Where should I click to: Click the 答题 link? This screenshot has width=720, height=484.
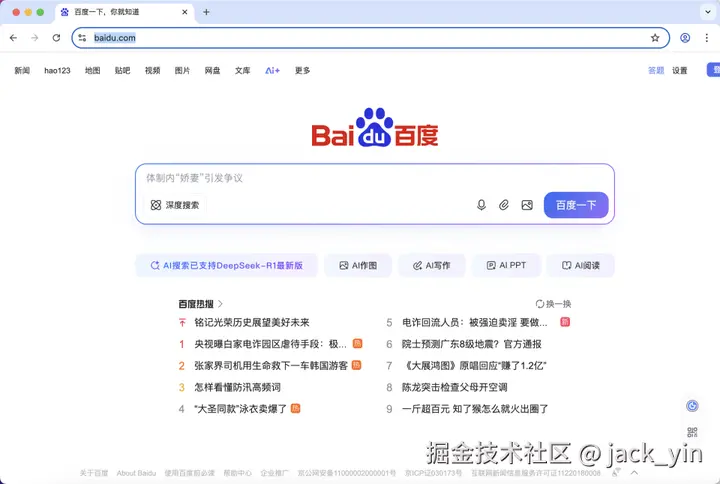(x=656, y=70)
